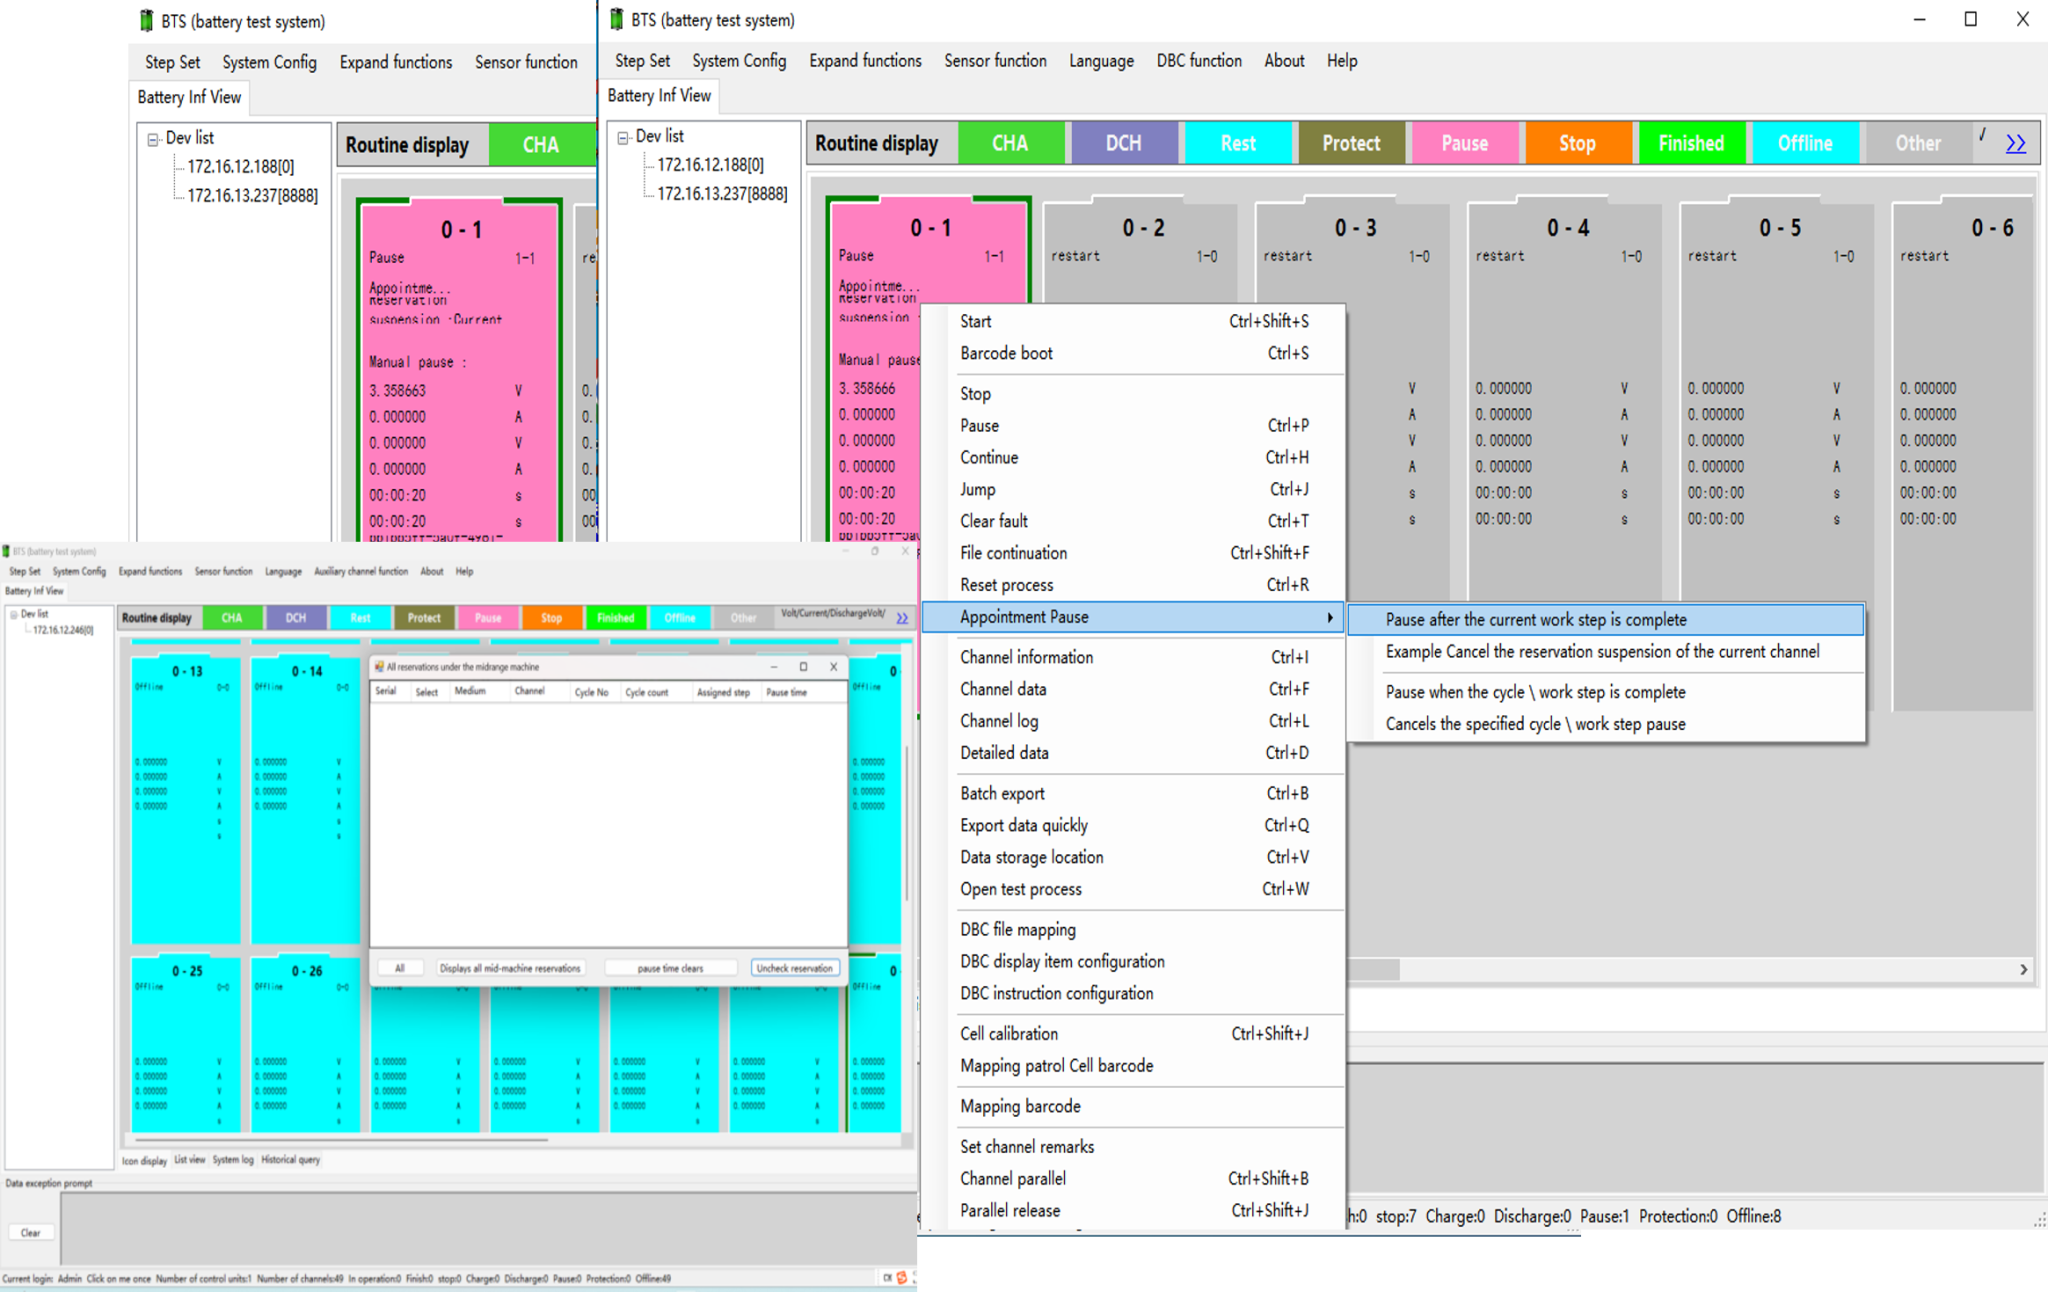Collapse the Dev list tree node
2048x1292 pixels.
[624, 136]
